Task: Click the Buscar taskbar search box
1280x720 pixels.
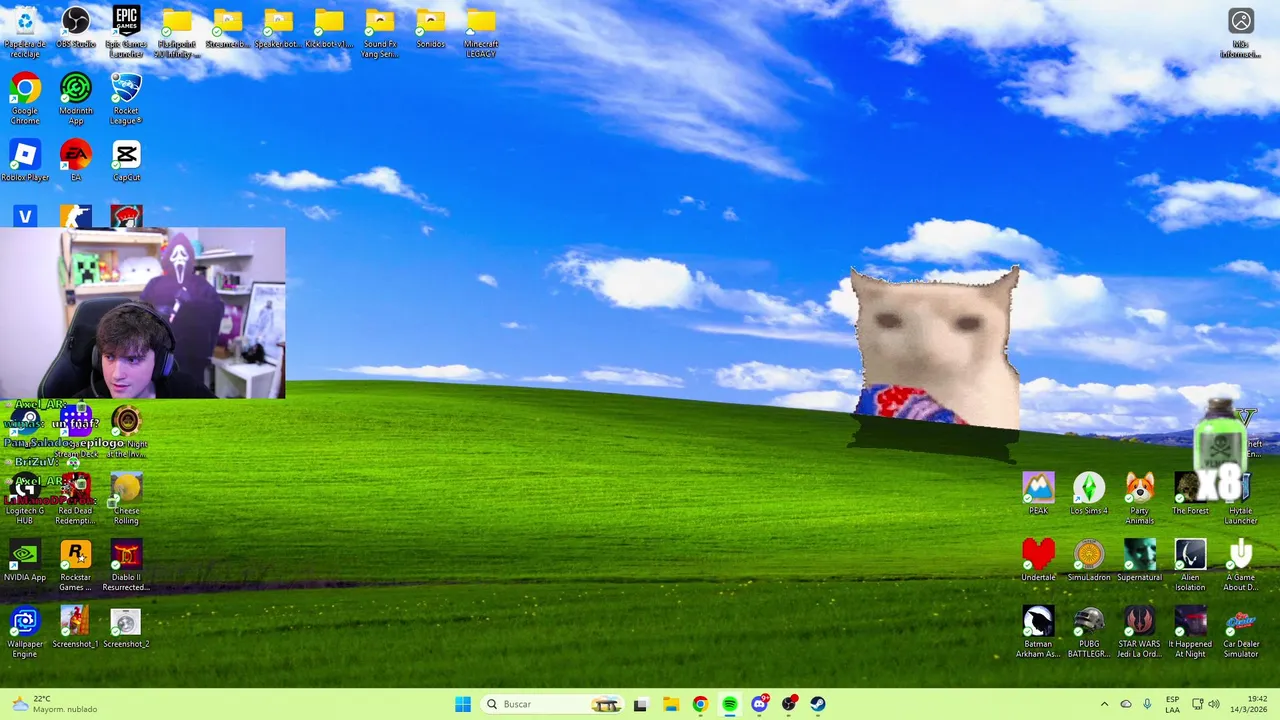Action: pos(551,704)
